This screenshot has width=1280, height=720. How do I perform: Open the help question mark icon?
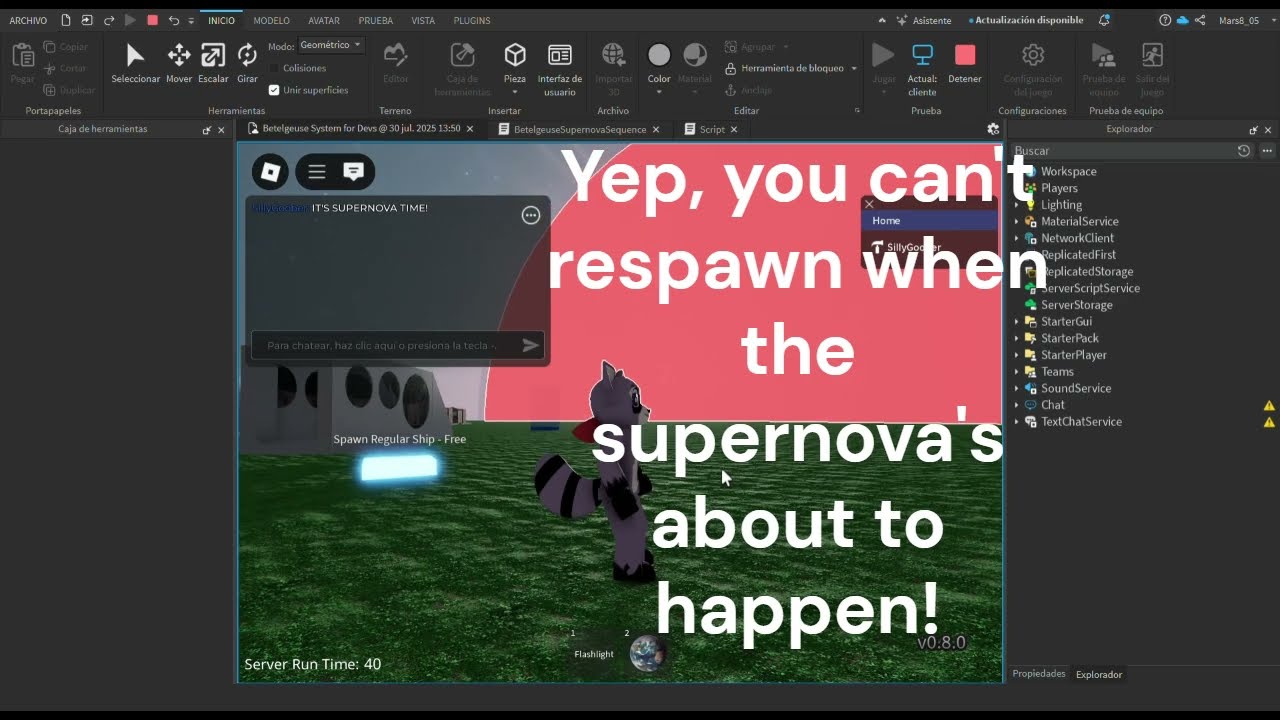coord(1165,20)
